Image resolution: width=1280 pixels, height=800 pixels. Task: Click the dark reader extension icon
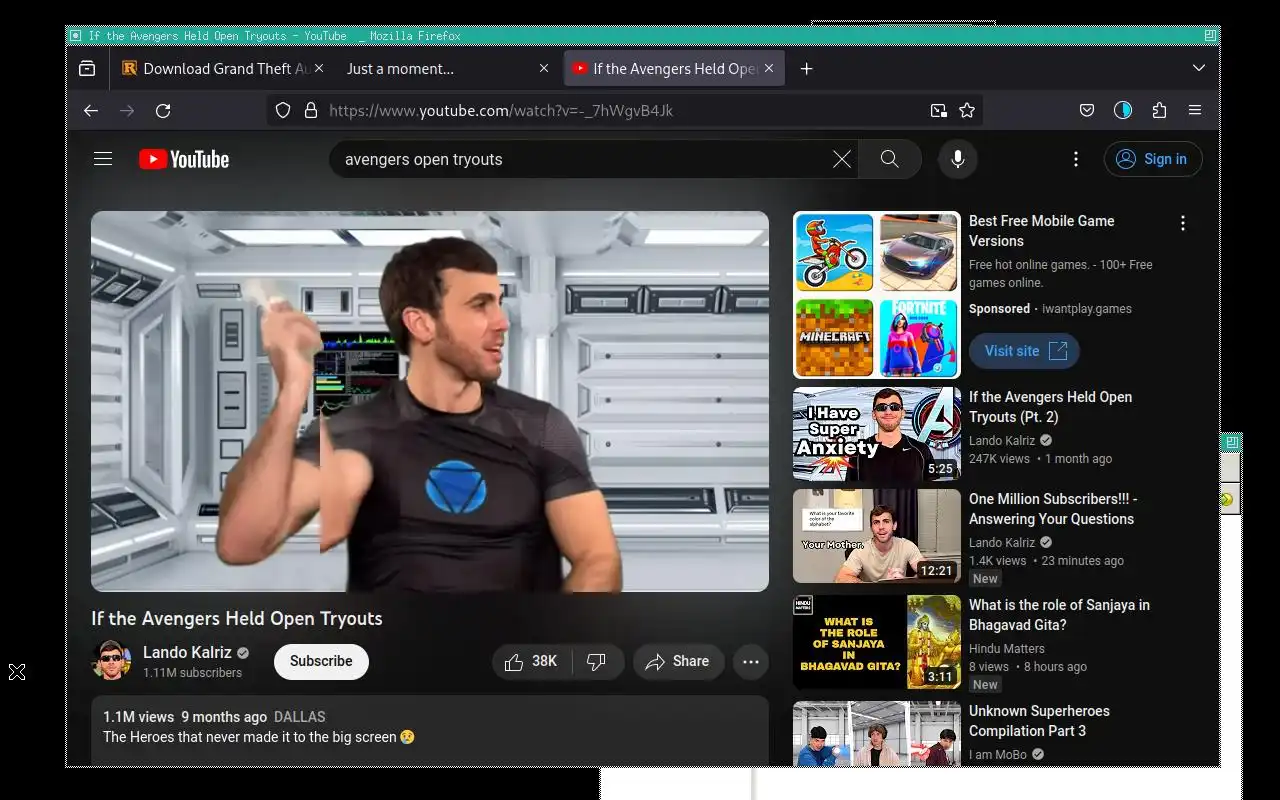click(x=1123, y=111)
